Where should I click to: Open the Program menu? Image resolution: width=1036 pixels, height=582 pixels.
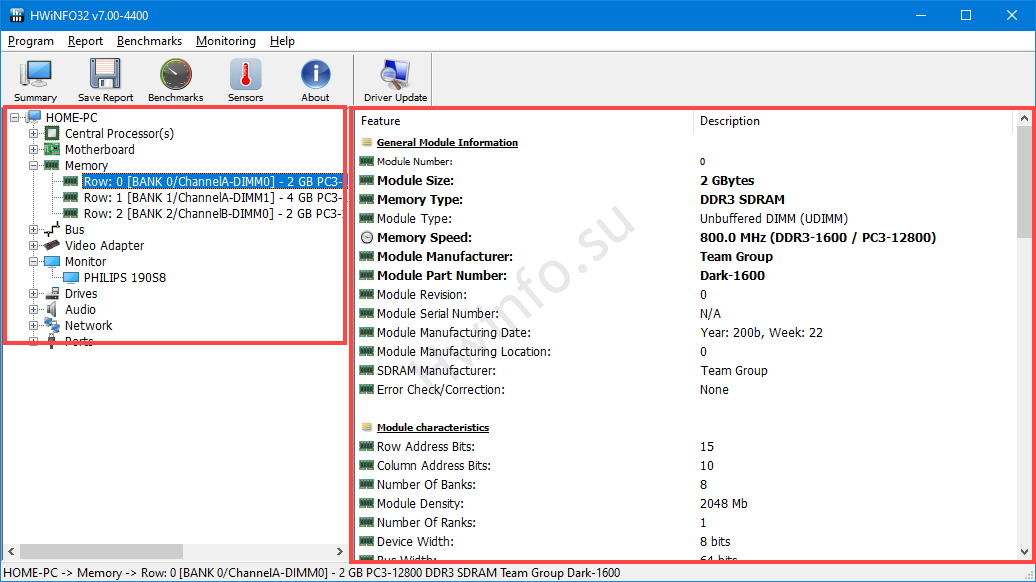31,41
